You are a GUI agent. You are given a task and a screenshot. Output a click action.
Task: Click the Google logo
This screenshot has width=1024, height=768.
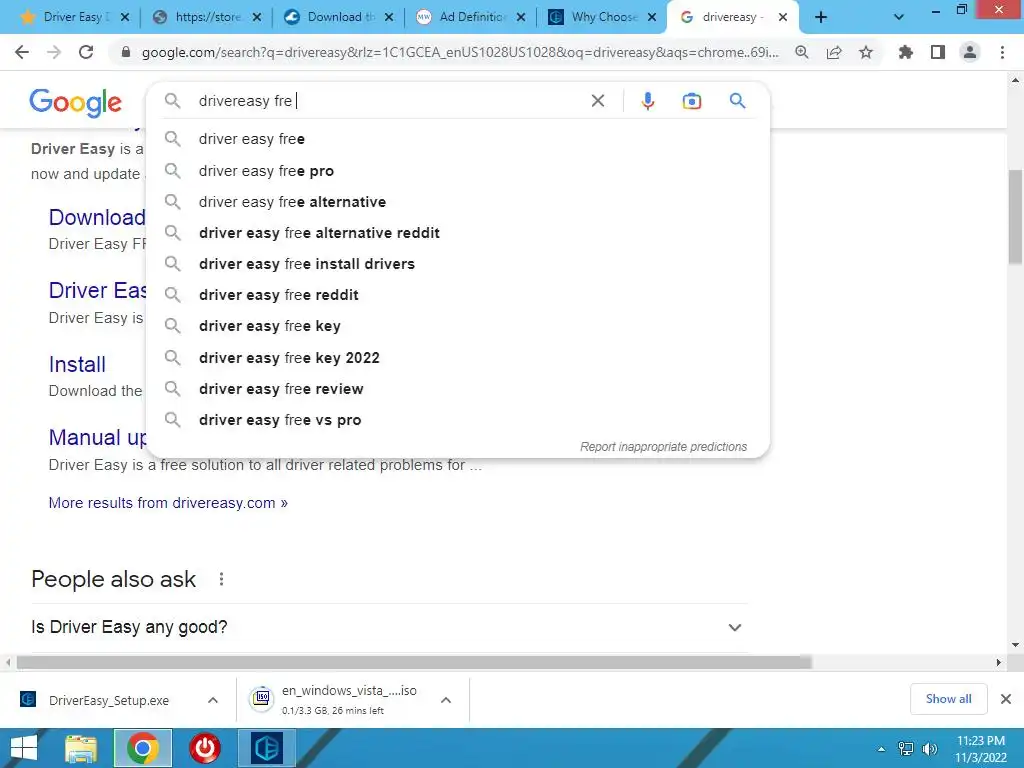pyautogui.click(x=76, y=103)
